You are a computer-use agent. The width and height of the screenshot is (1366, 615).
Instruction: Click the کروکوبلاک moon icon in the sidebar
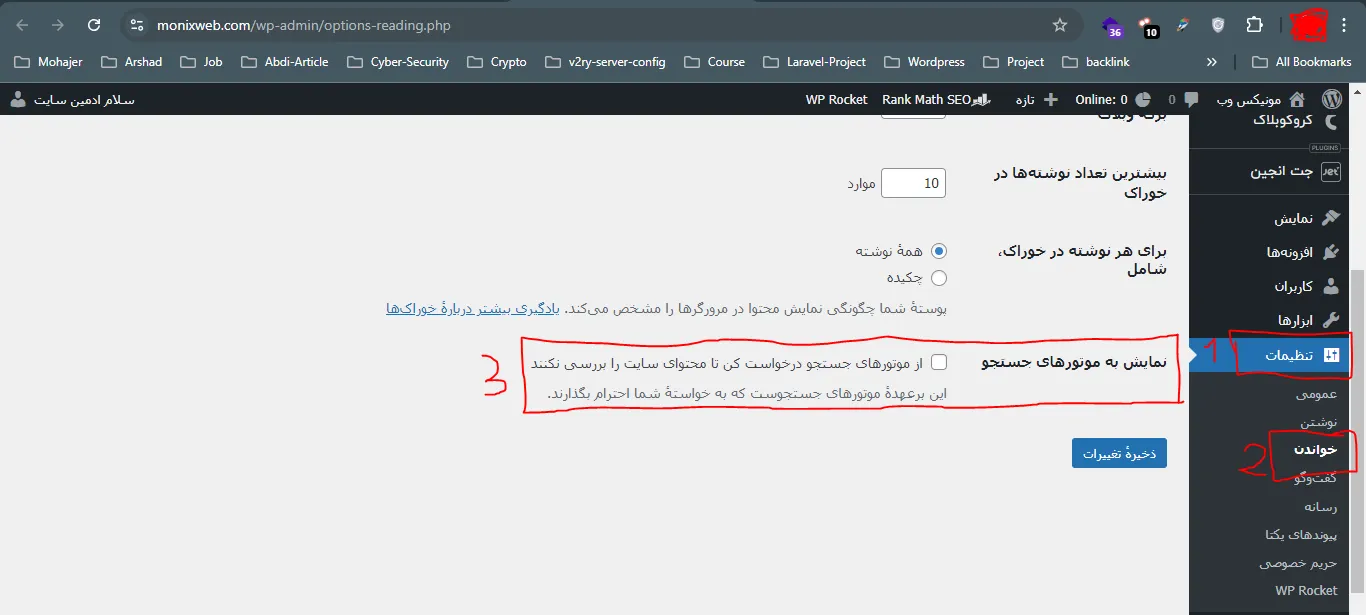pyautogui.click(x=1331, y=121)
